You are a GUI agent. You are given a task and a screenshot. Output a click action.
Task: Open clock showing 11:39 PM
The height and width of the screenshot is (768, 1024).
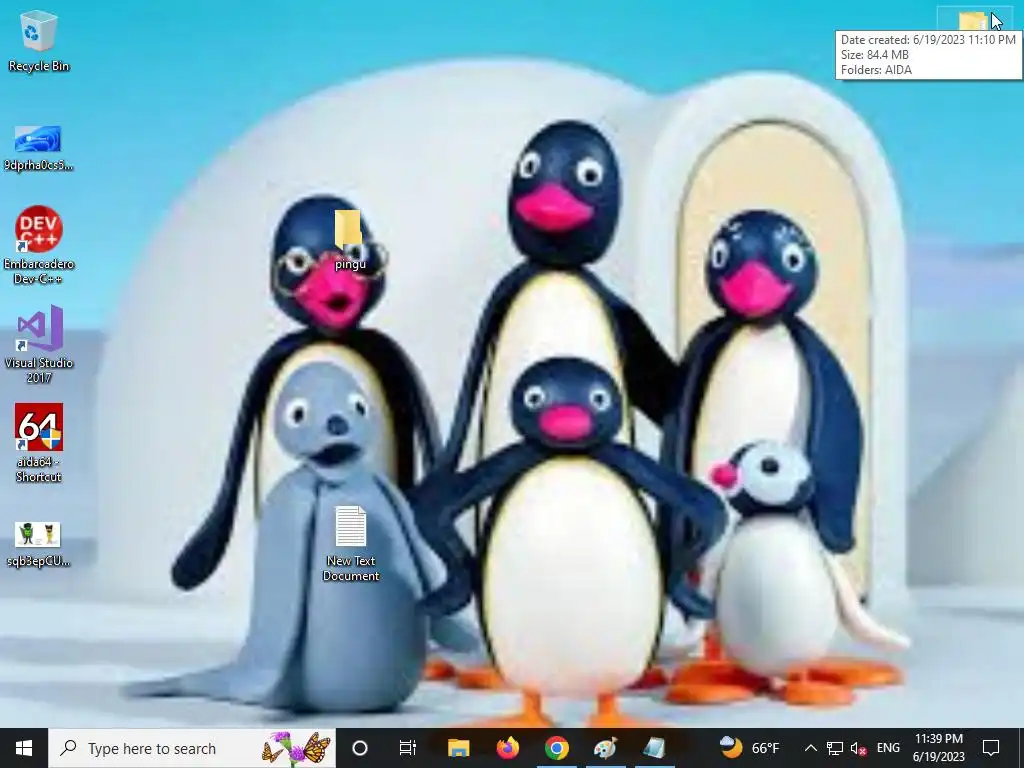tap(938, 748)
